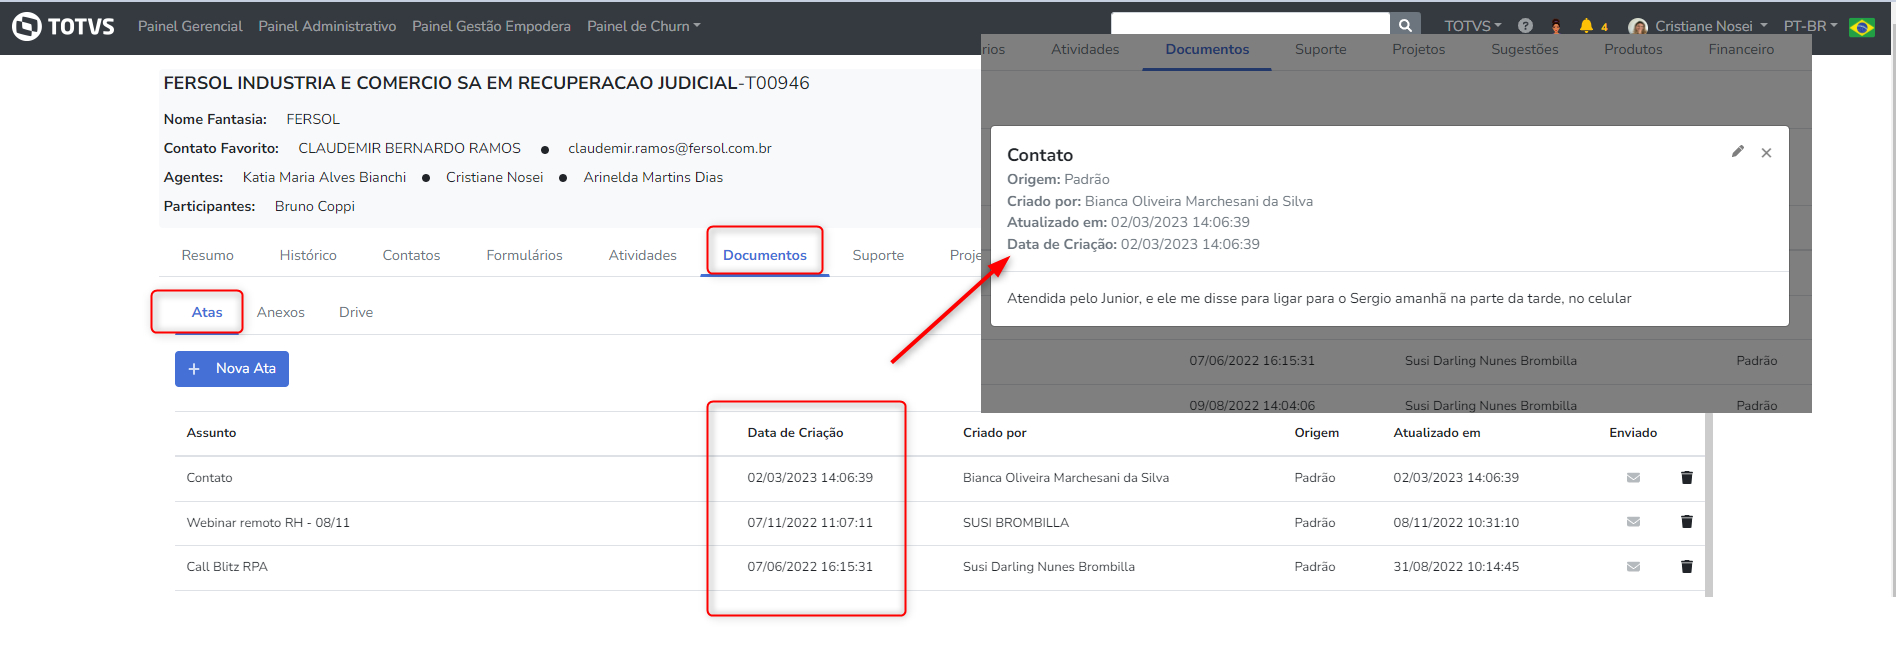1896x666 pixels.
Task: Click the Produtos tab in the overlay panel
Action: coord(1633,49)
